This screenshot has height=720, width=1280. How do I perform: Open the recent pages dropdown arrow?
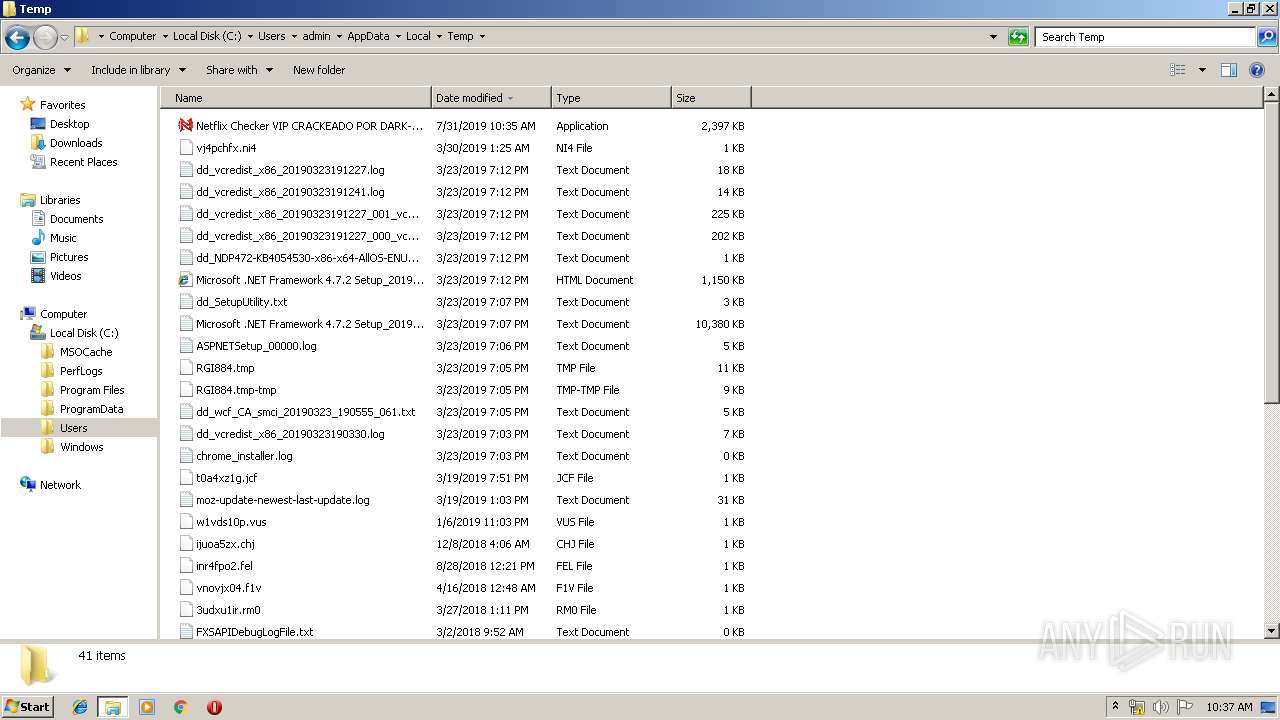tap(64, 37)
